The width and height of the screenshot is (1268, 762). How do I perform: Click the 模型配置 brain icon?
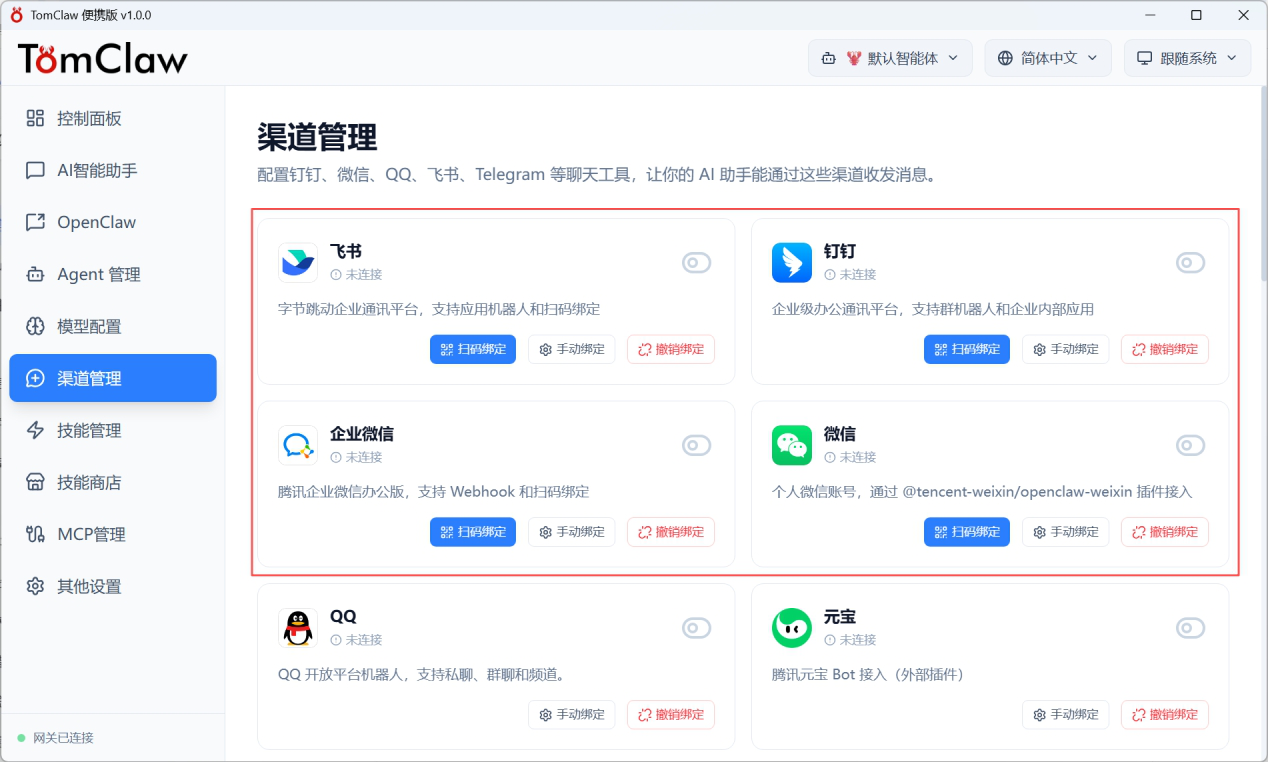pos(35,326)
